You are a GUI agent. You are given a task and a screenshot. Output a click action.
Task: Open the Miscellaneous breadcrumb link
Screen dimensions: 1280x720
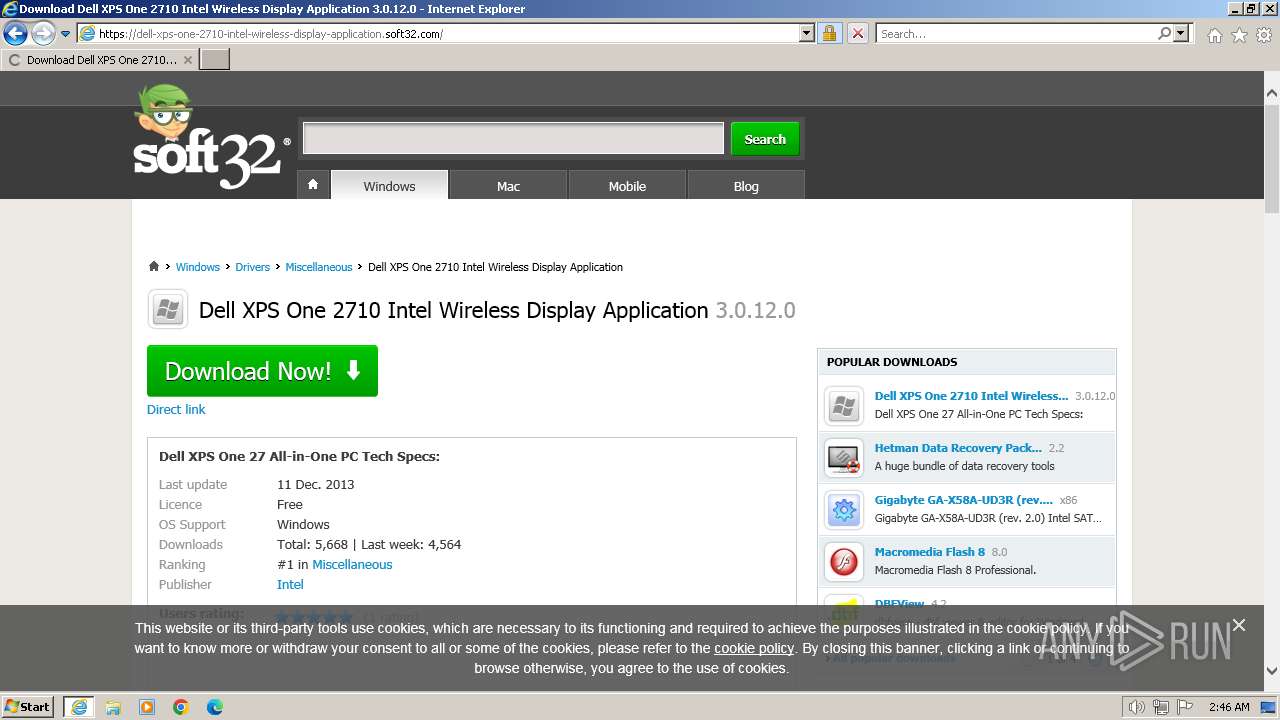(x=318, y=267)
